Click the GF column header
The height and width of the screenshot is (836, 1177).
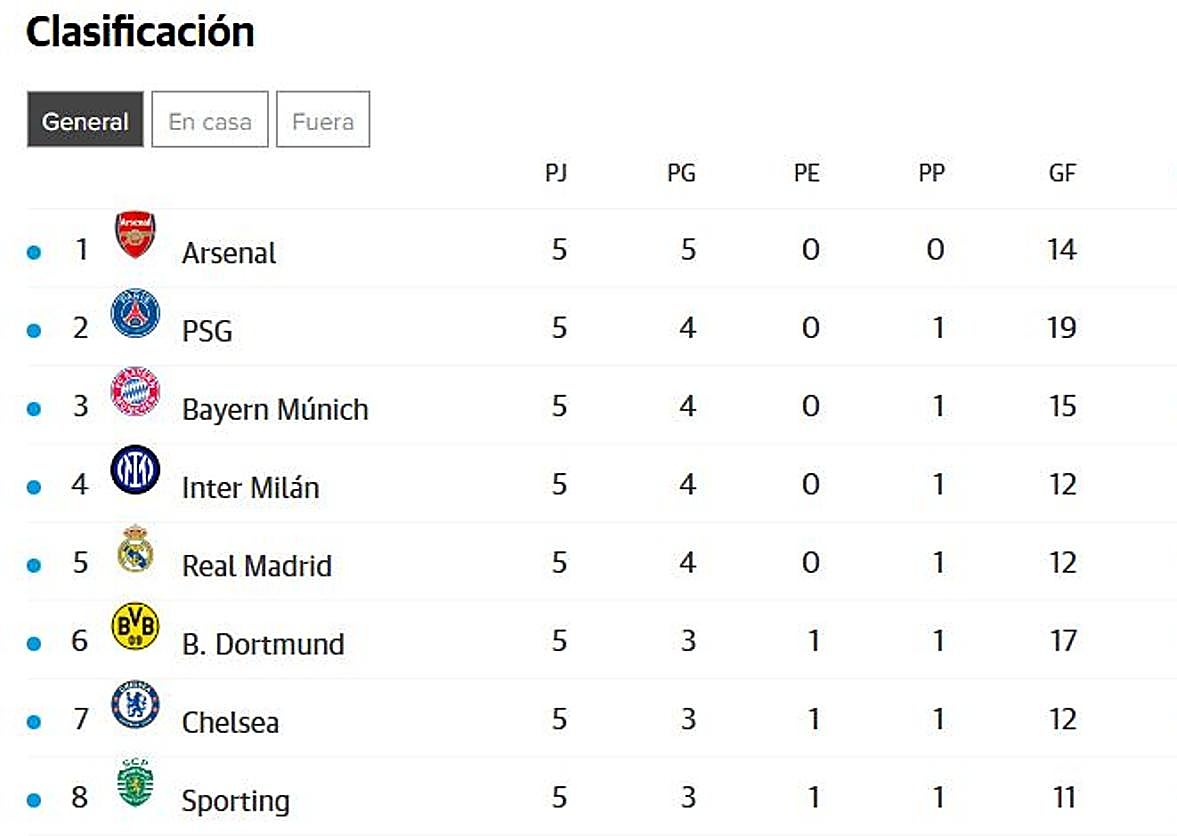pyautogui.click(x=1062, y=173)
